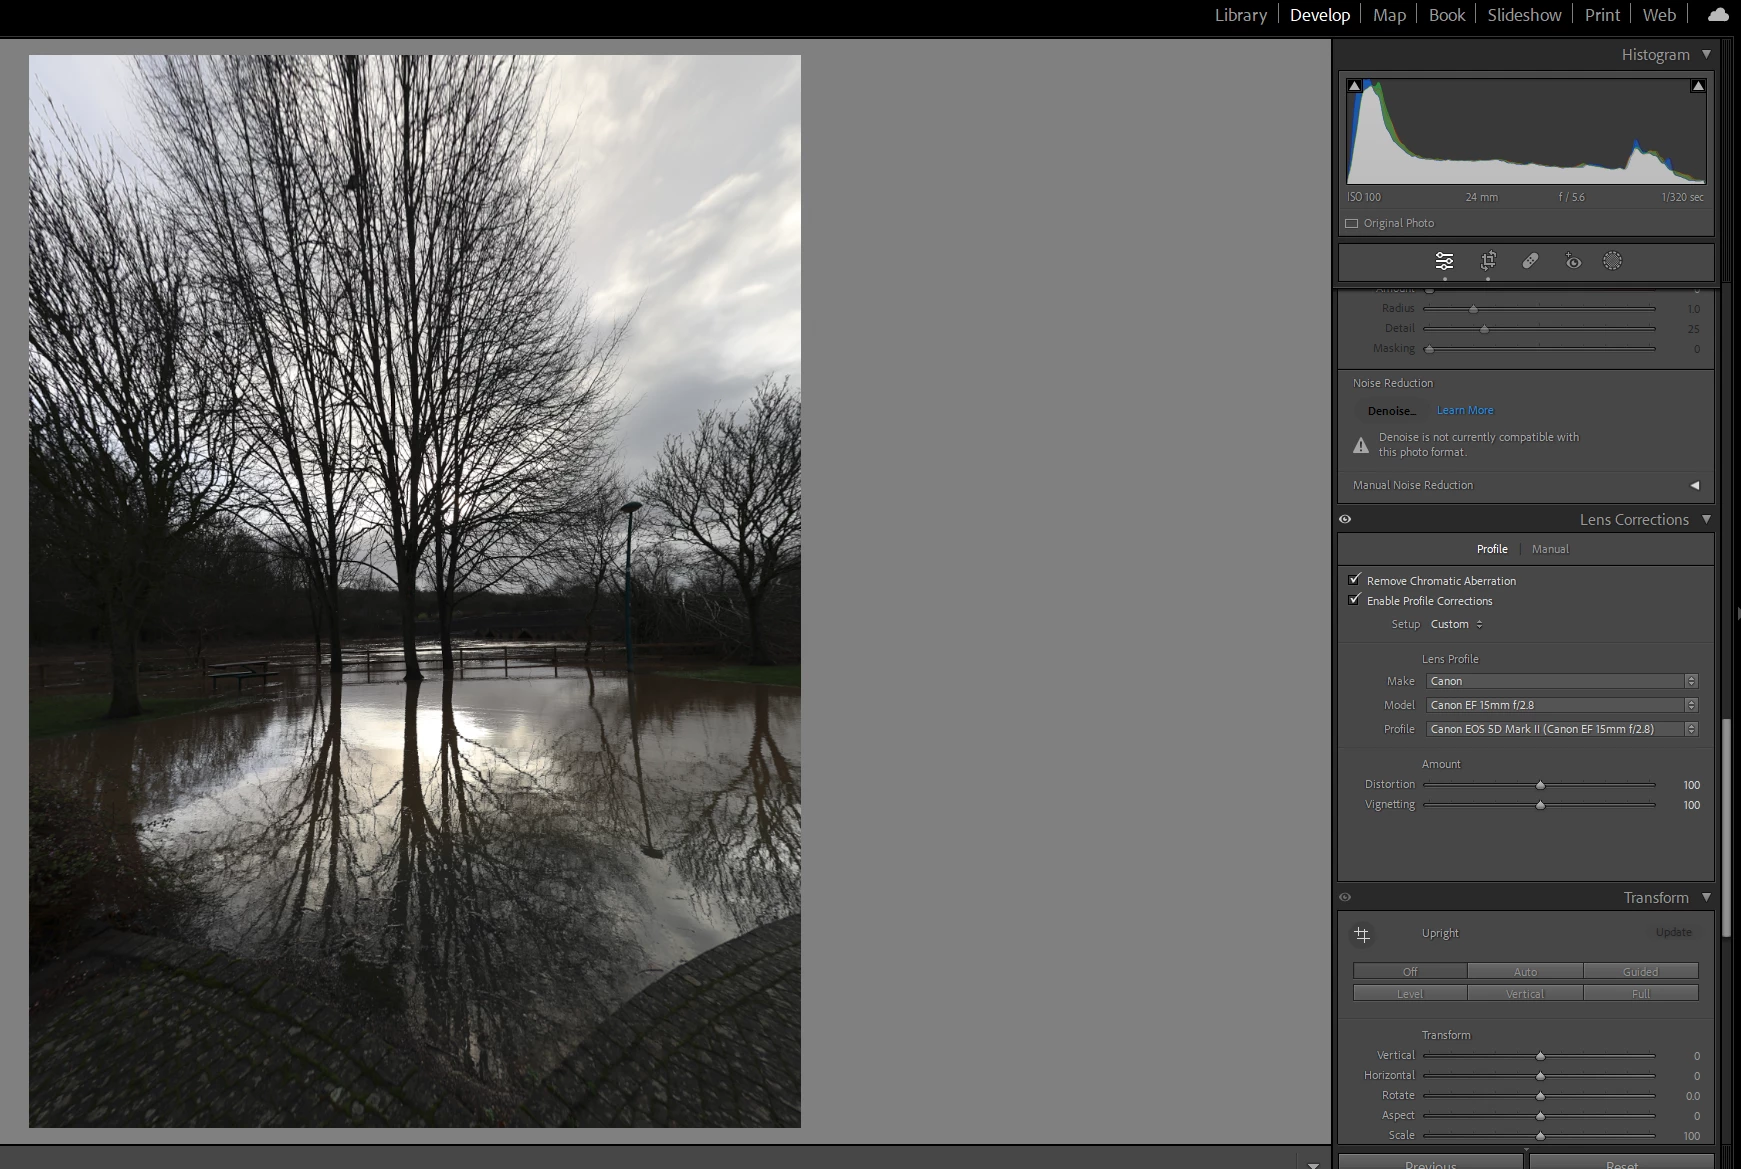Open the lens Model dropdown
The width and height of the screenshot is (1741, 1169).
pyautogui.click(x=1562, y=705)
